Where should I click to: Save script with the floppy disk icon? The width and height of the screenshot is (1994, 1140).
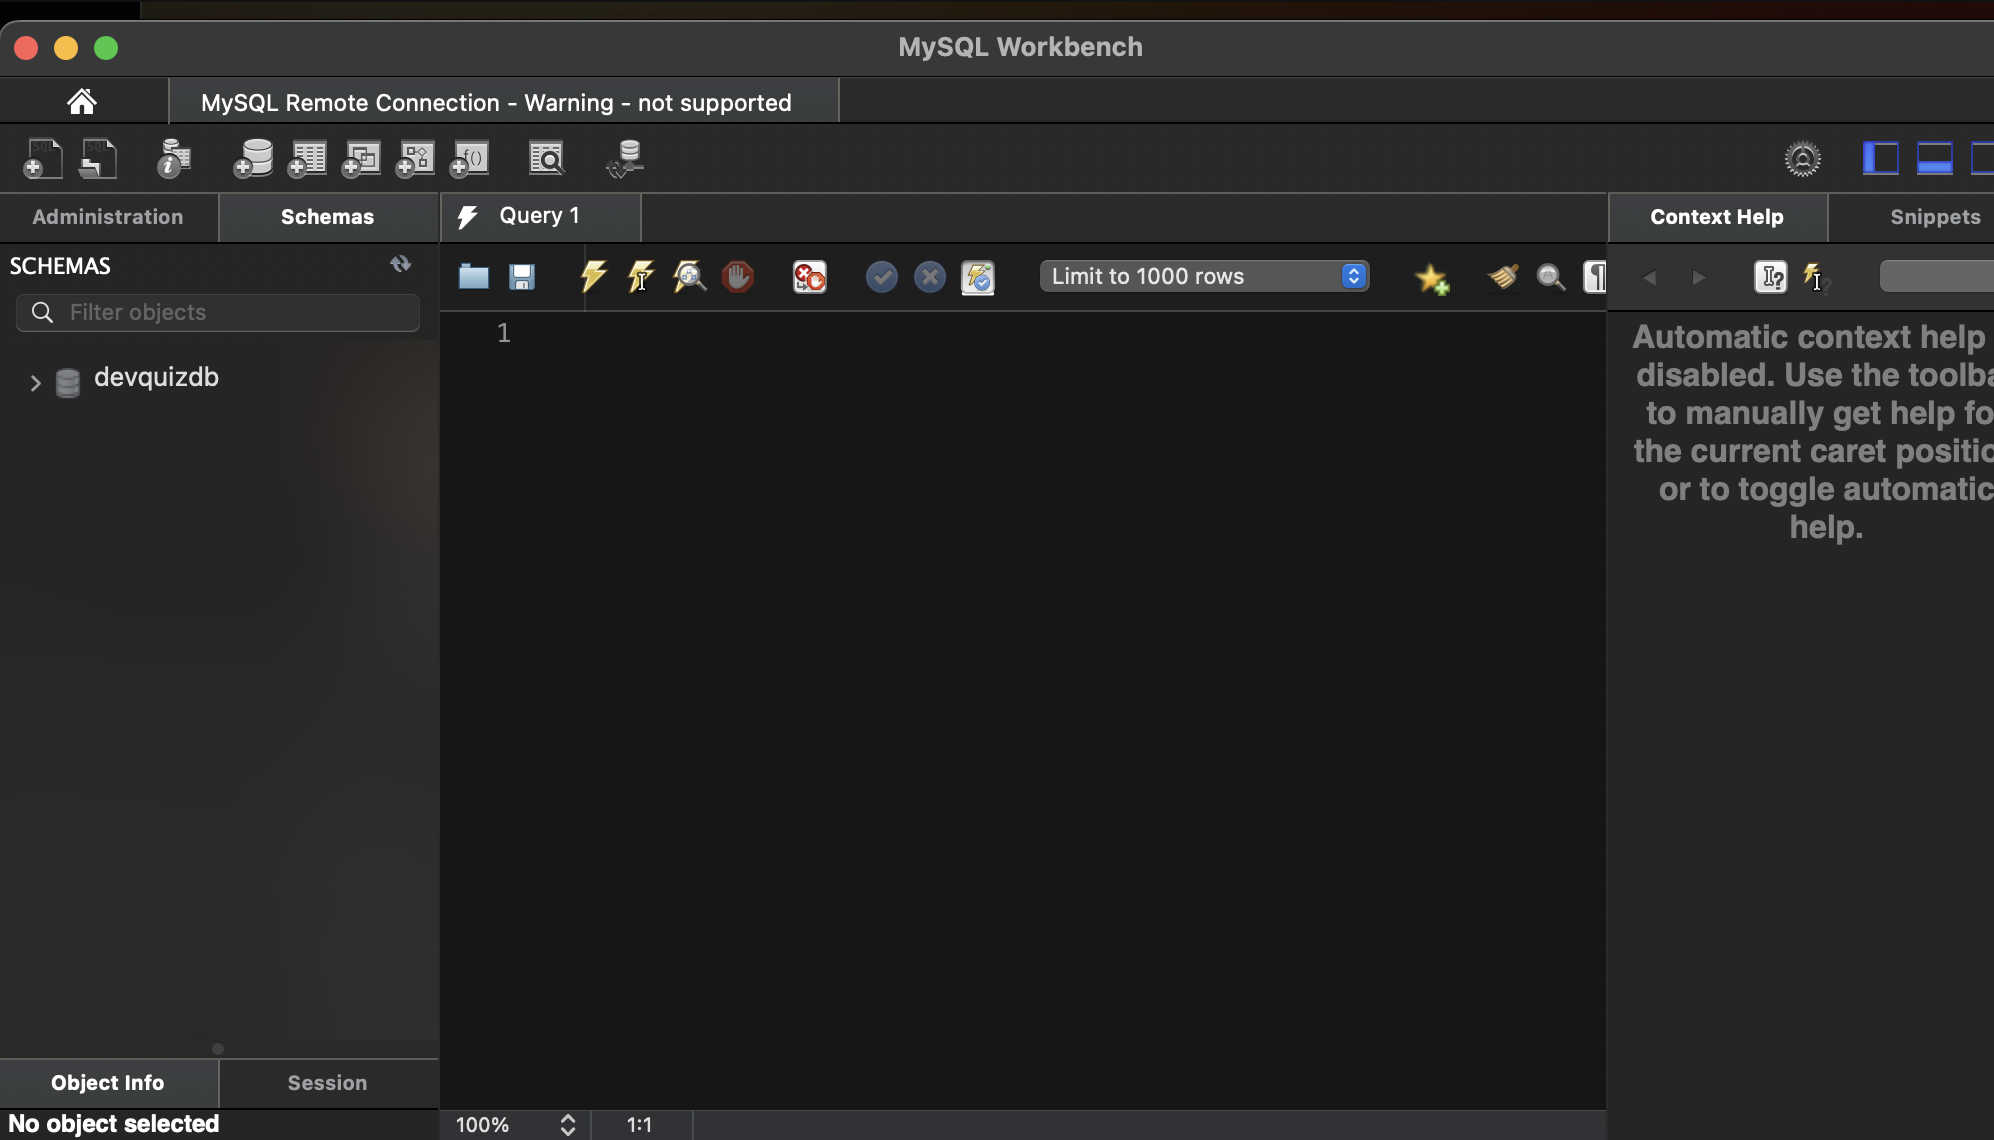(522, 277)
